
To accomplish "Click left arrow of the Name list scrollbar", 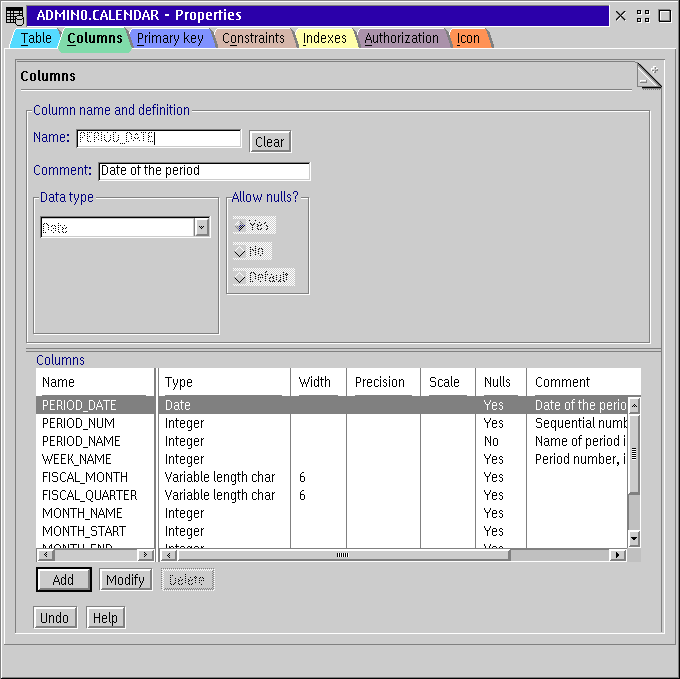I will point(43,555).
